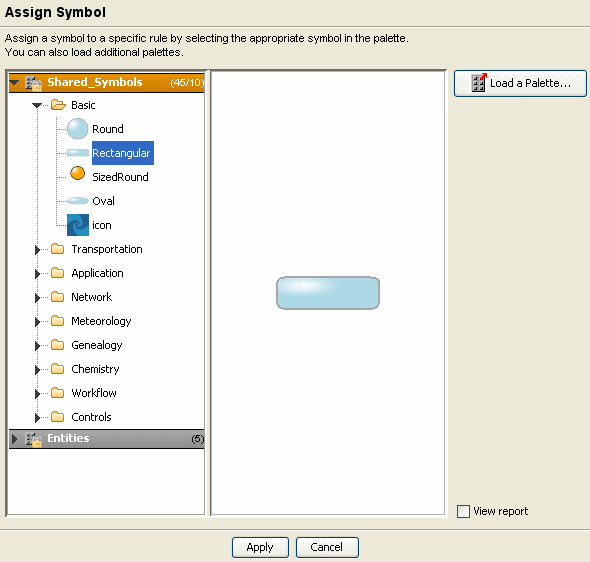
Task: Click the Cancel button
Action: coord(327,547)
